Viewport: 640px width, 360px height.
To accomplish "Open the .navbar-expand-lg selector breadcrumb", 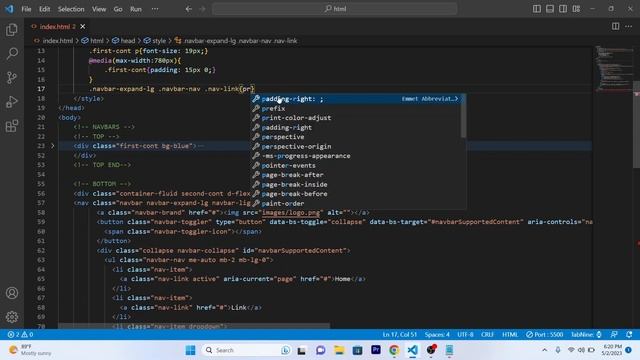I will (236, 41).
